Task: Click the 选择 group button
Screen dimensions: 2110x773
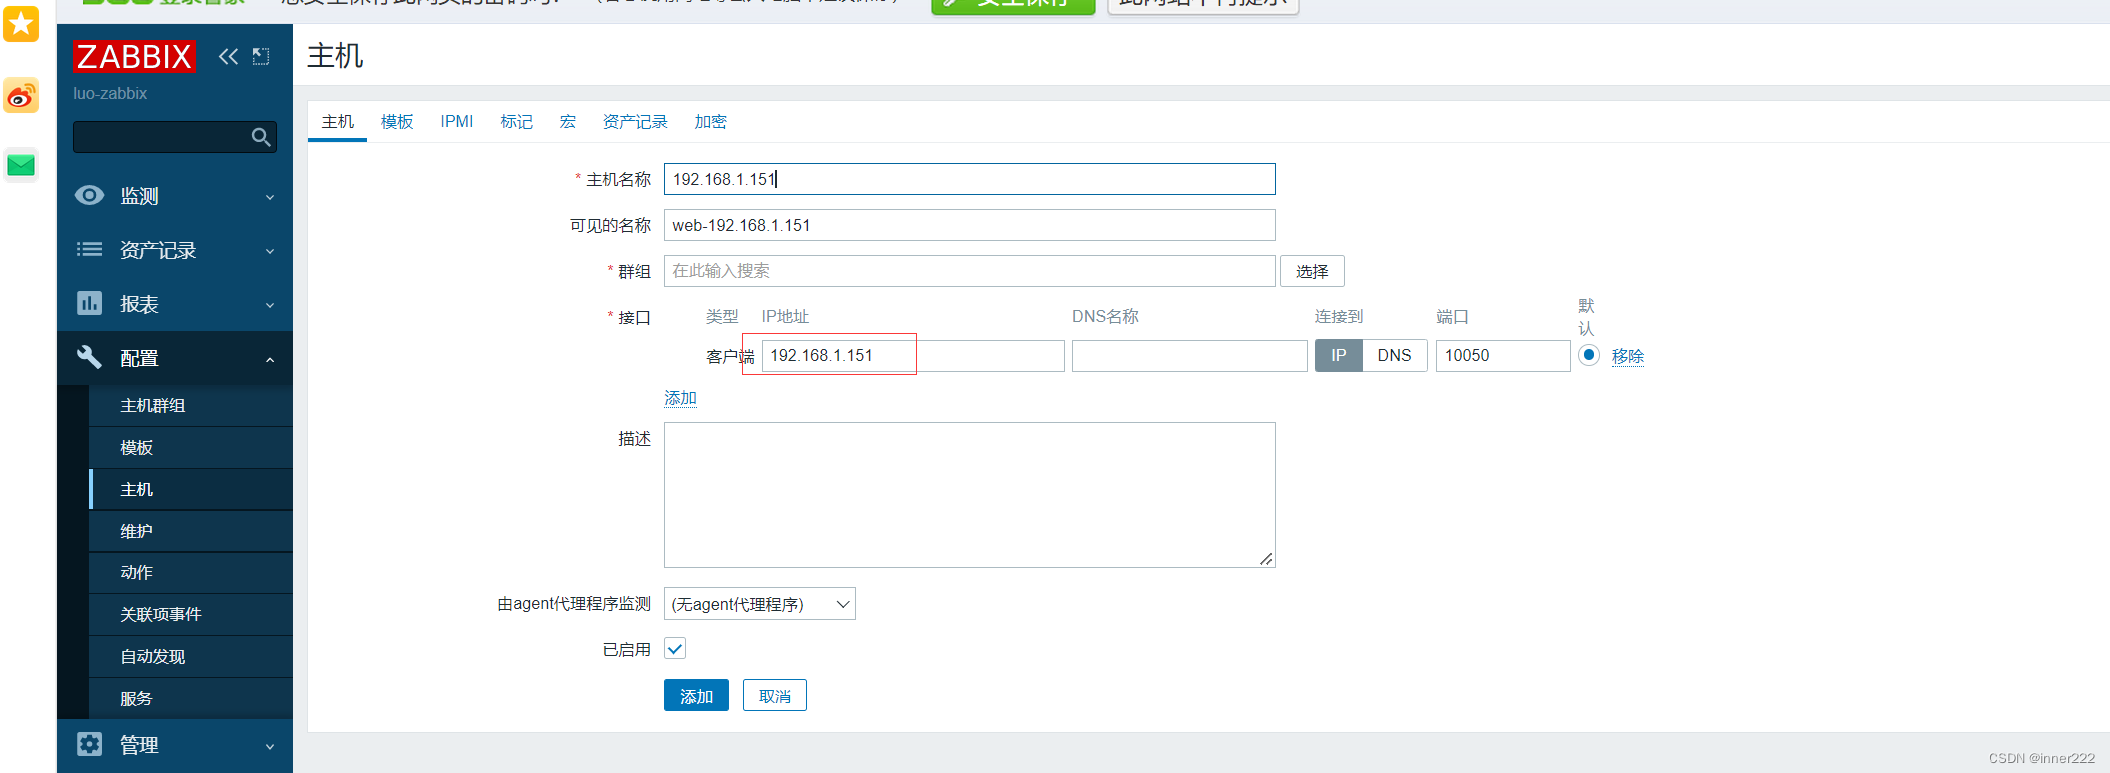Action: pyautogui.click(x=1312, y=271)
